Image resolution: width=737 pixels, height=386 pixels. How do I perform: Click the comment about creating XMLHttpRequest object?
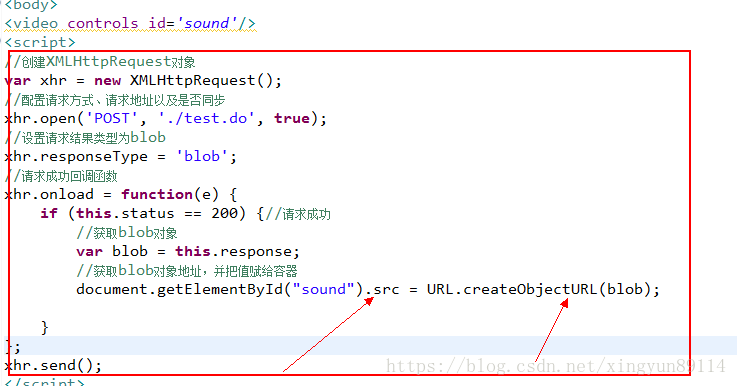(x=100, y=62)
